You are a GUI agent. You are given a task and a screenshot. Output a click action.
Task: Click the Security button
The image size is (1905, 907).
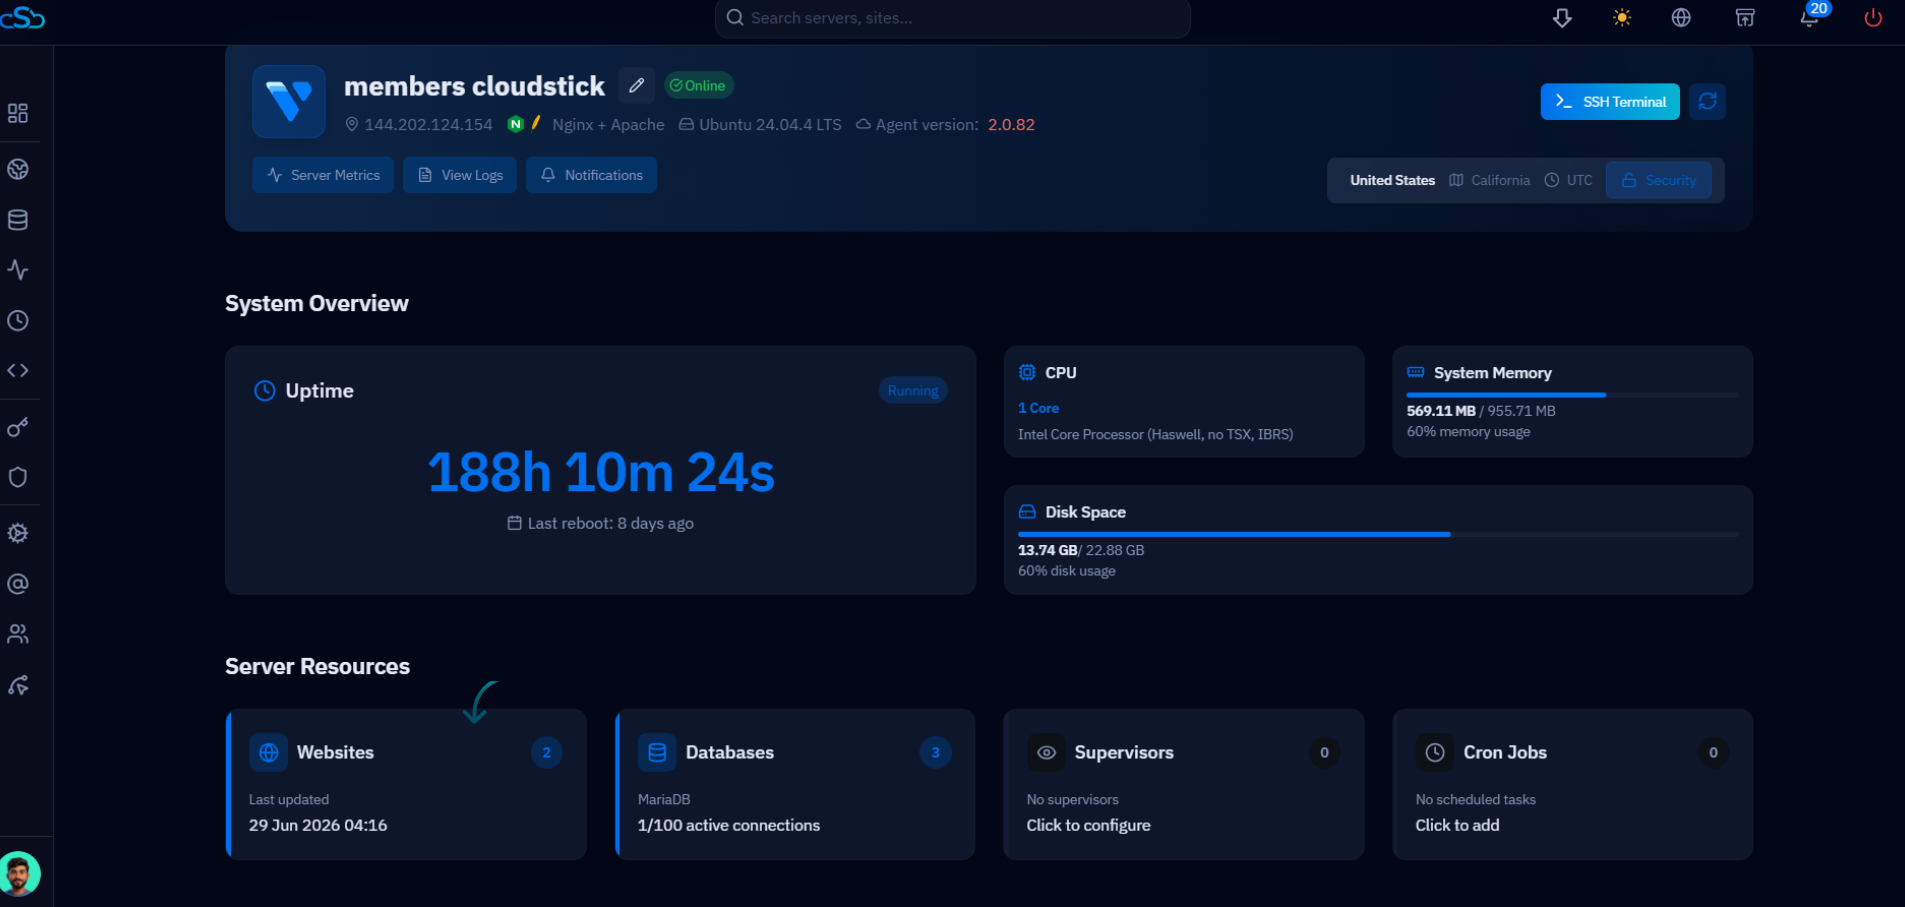point(1658,180)
